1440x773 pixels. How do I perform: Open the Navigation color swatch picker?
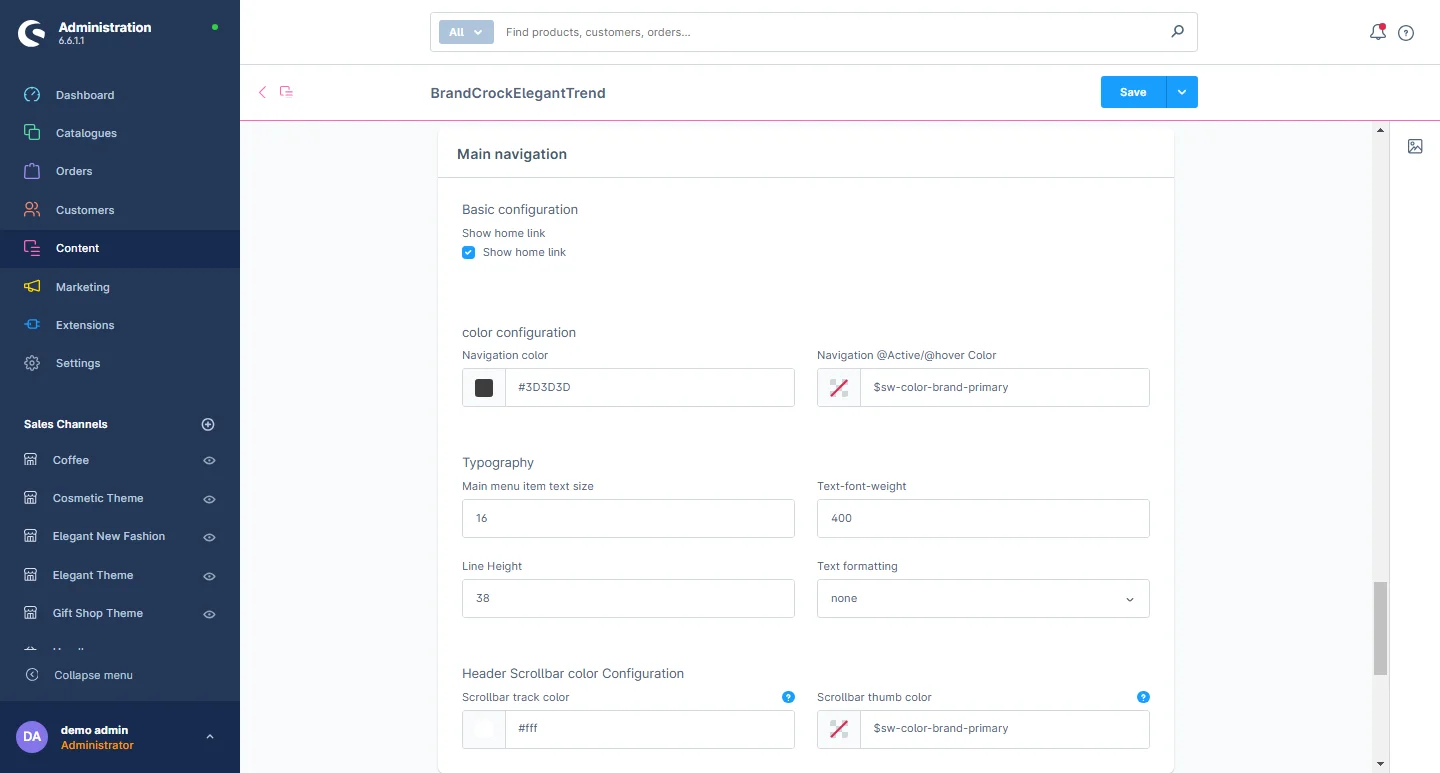[484, 387]
